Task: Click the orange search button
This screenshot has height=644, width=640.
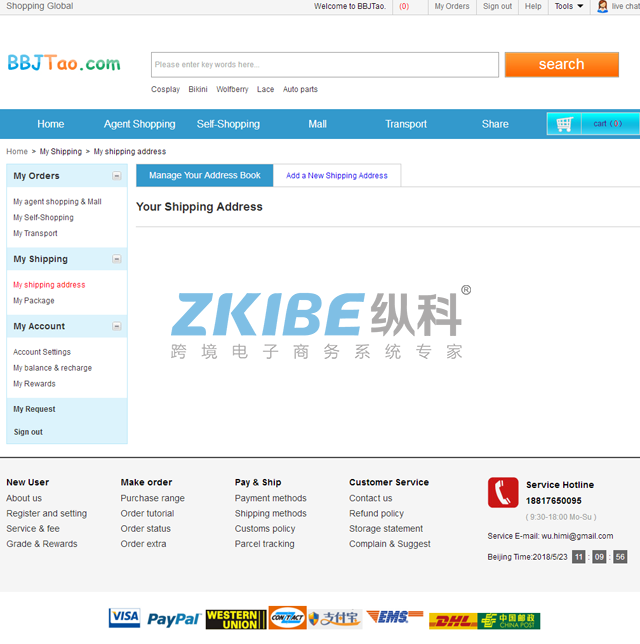Action: click(x=562, y=64)
